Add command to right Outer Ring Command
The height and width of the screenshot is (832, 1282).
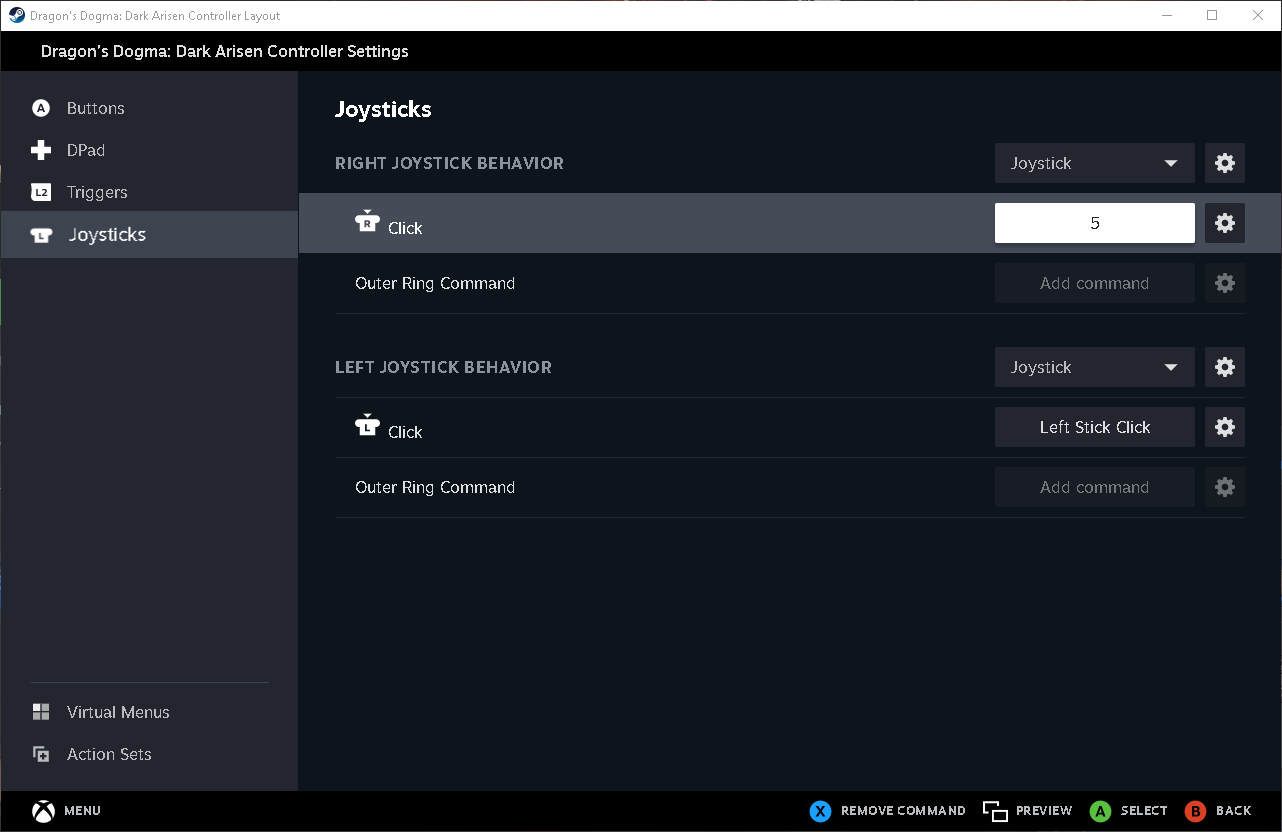coord(1095,283)
